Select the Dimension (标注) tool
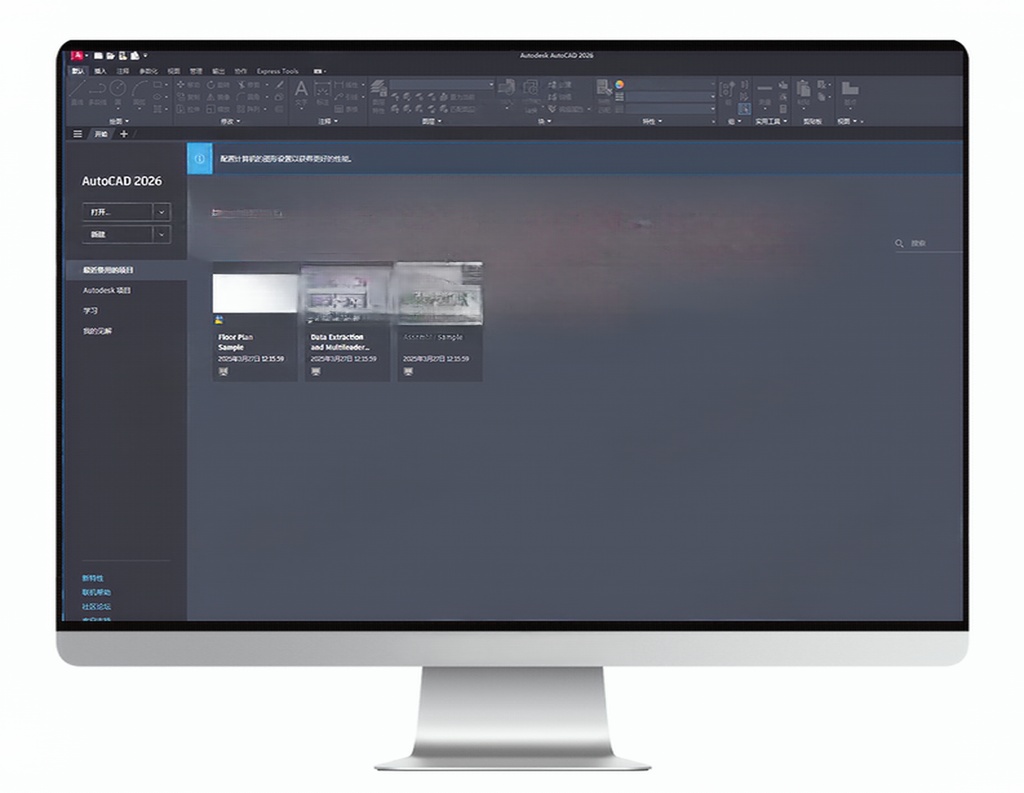 point(323,92)
